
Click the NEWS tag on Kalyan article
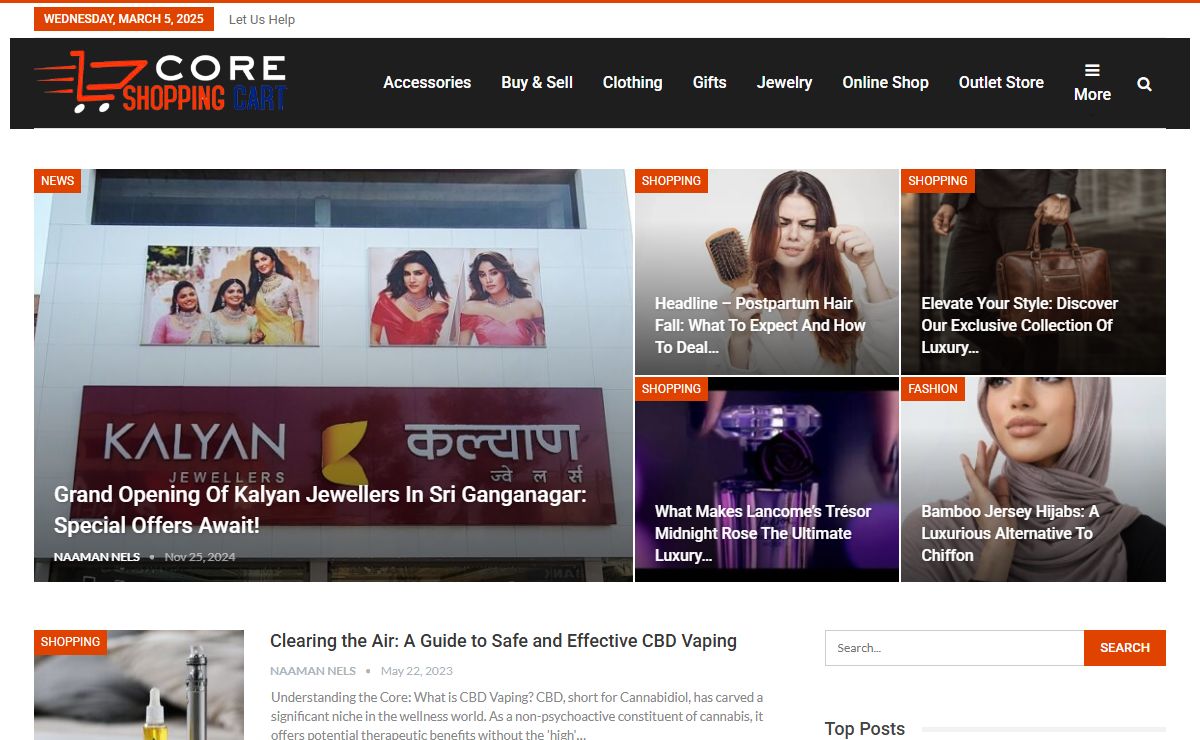pos(57,181)
